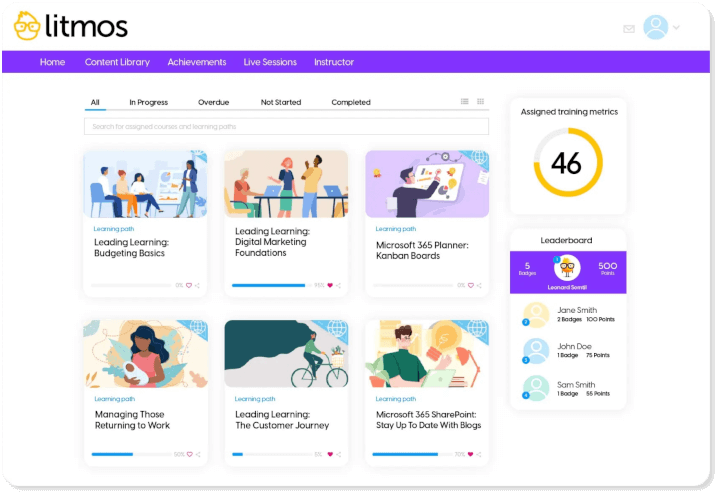Select the Not Started tab
Viewport: 720px width, 496px height.
point(281,102)
